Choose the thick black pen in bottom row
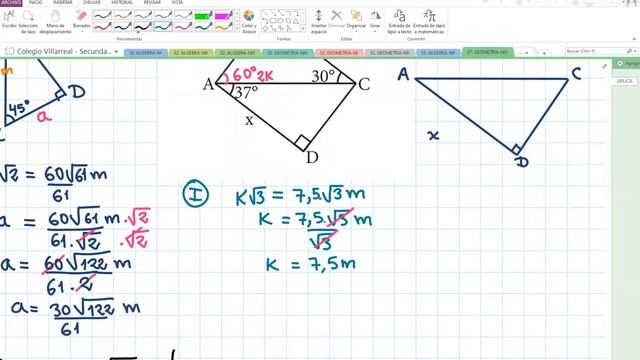 click(x=143, y=27)
